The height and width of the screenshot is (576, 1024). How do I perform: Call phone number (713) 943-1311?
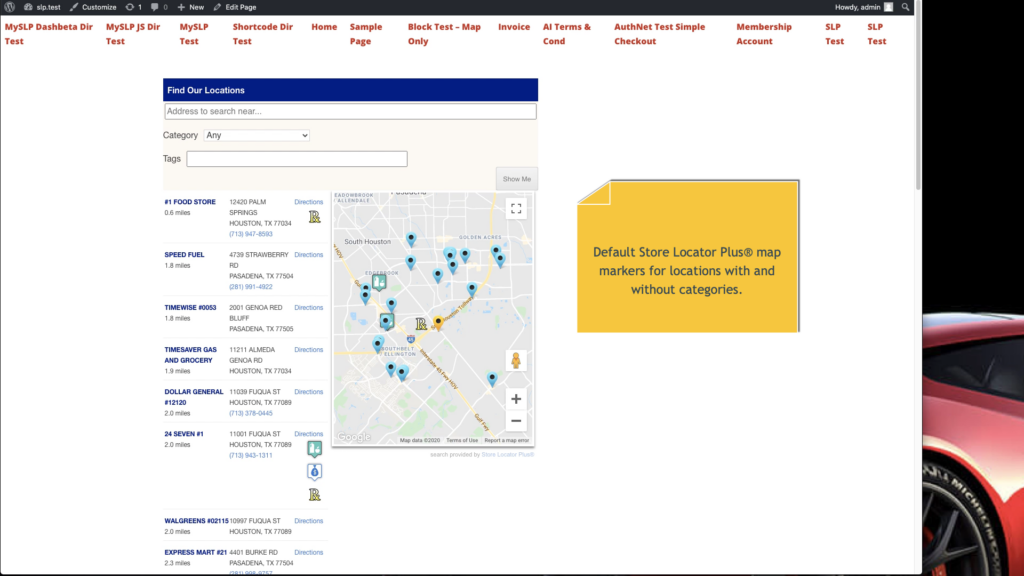click(251, 455)
